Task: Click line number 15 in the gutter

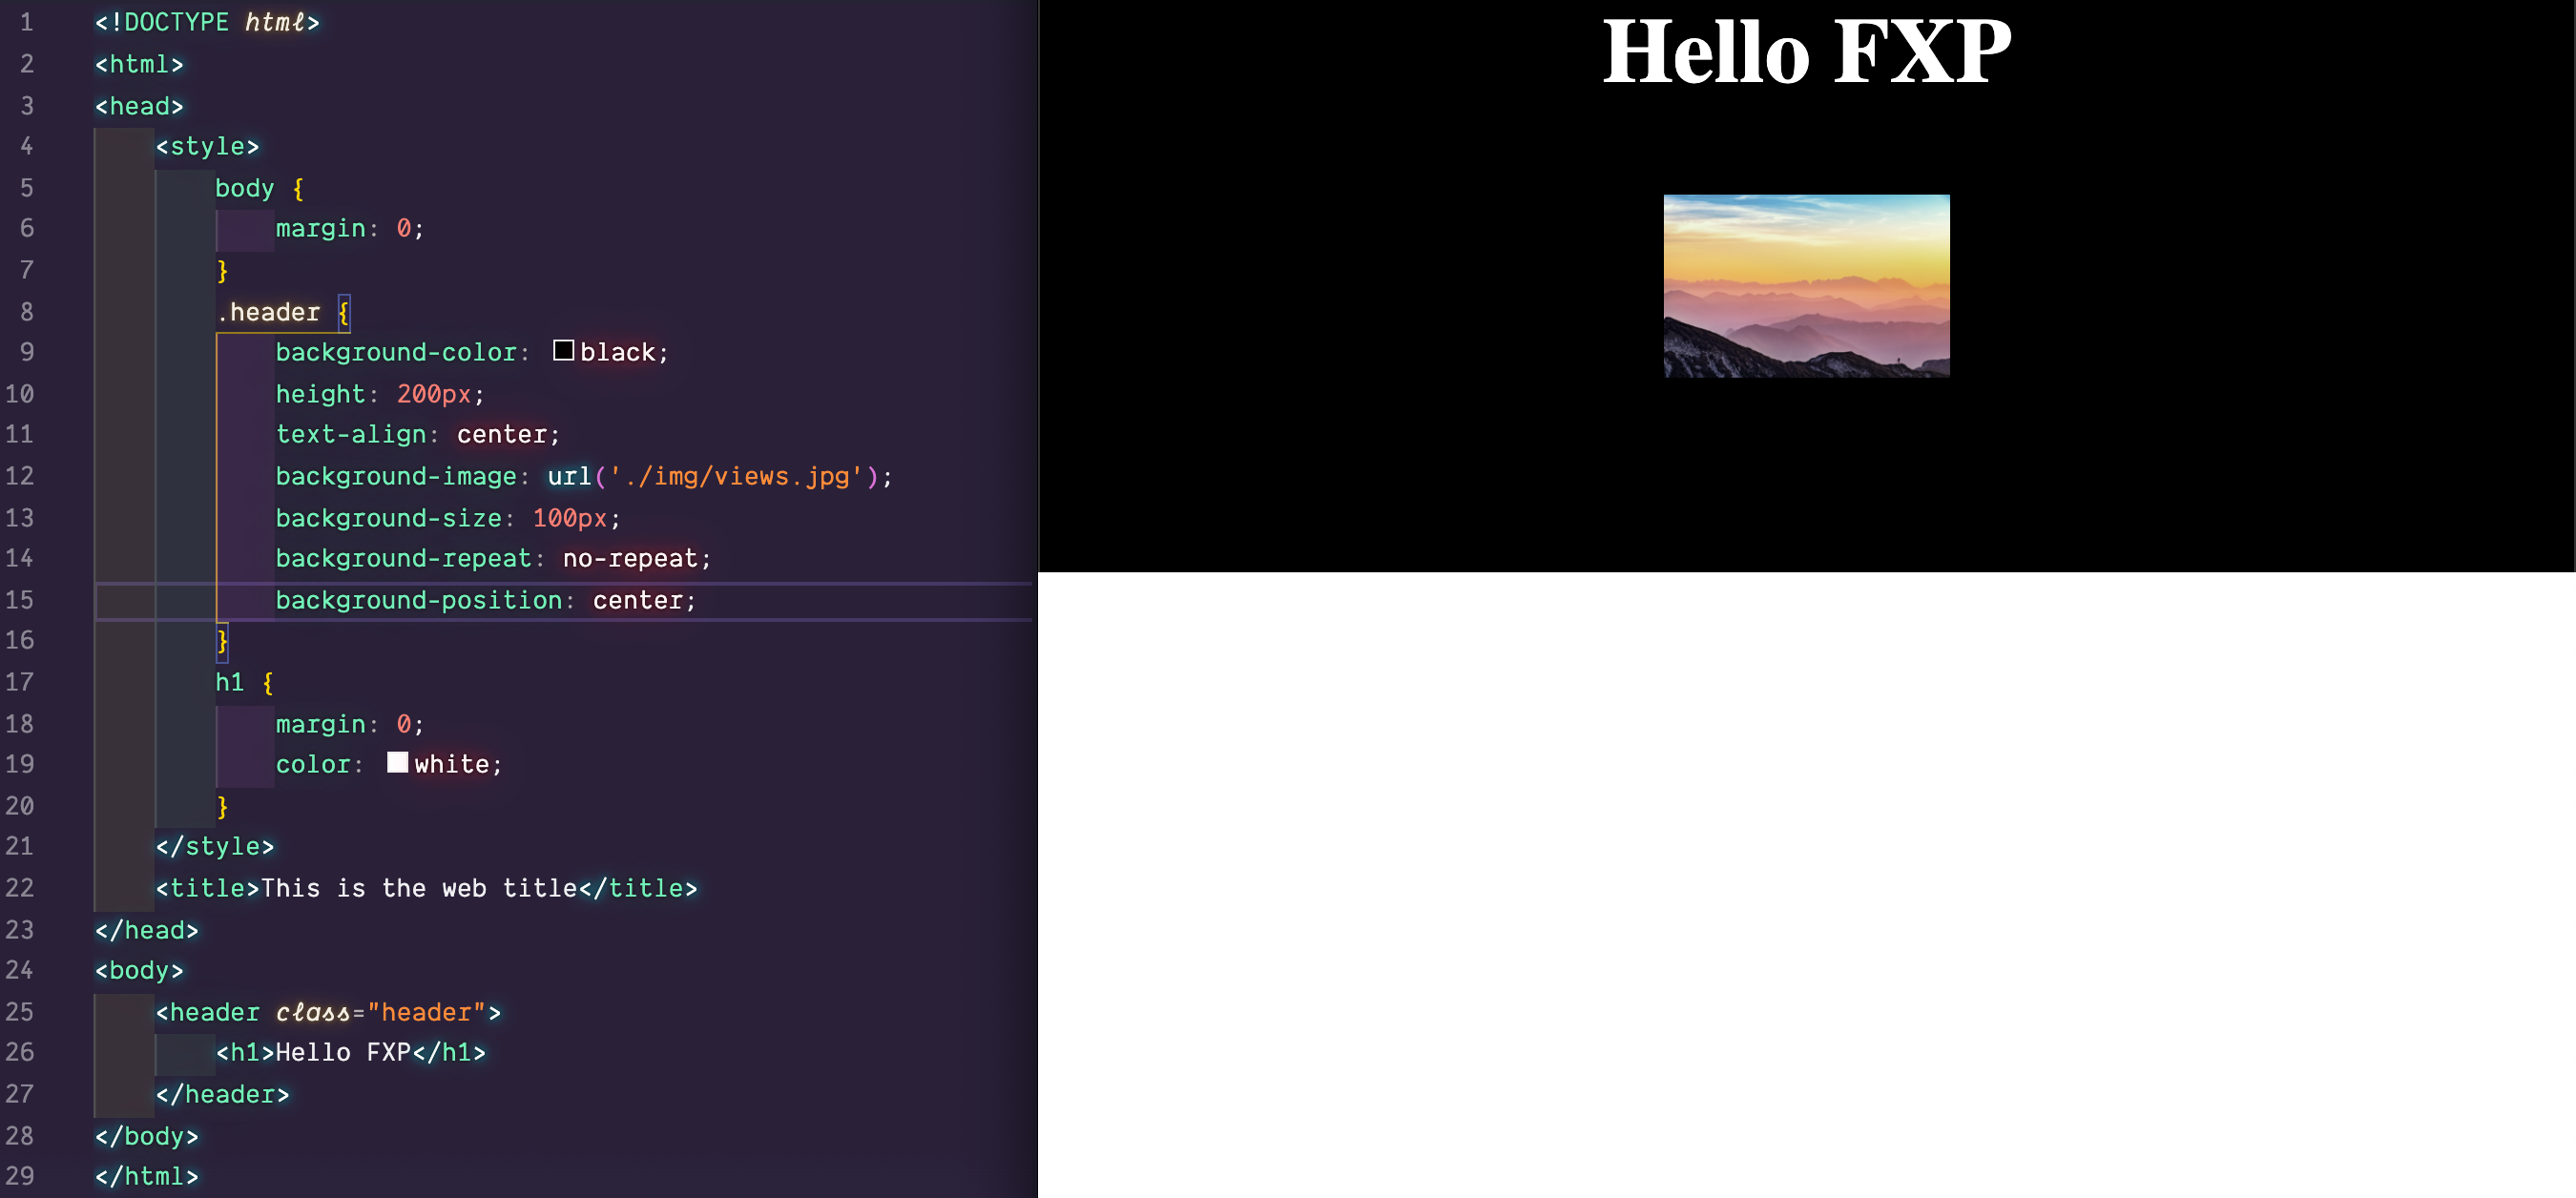Action: click(x=19, y=599)
